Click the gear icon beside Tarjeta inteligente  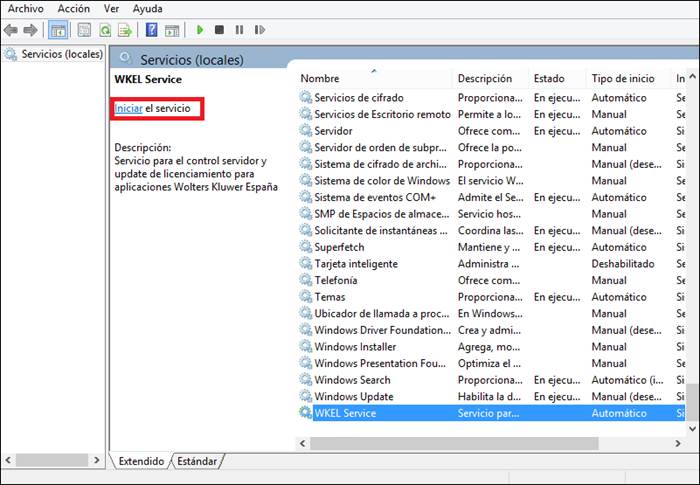[305, 263]
